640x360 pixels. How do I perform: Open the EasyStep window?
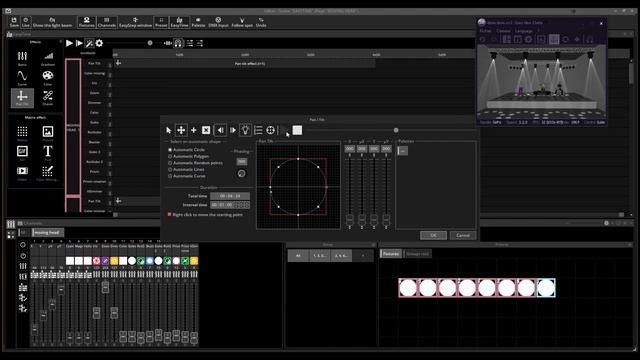click(x=136, y=22)
